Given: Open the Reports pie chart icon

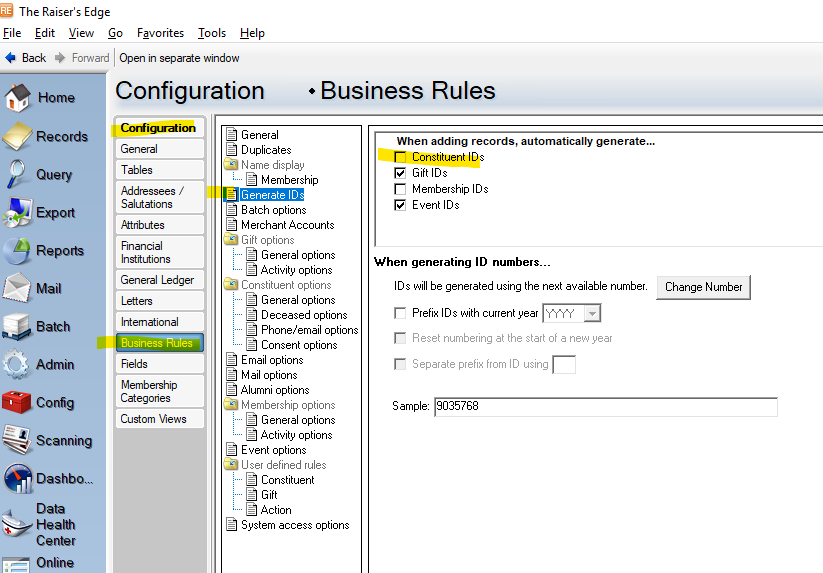Looking at the screenshot, I should [17, 251].
